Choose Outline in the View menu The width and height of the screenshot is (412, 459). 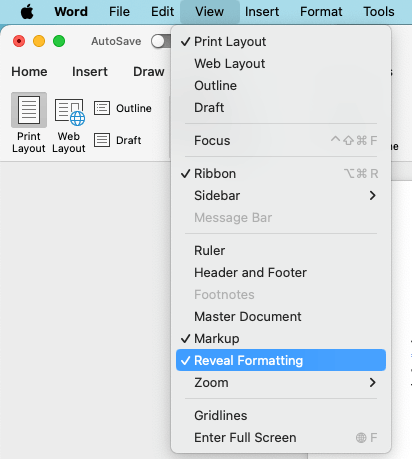point(281,85)
